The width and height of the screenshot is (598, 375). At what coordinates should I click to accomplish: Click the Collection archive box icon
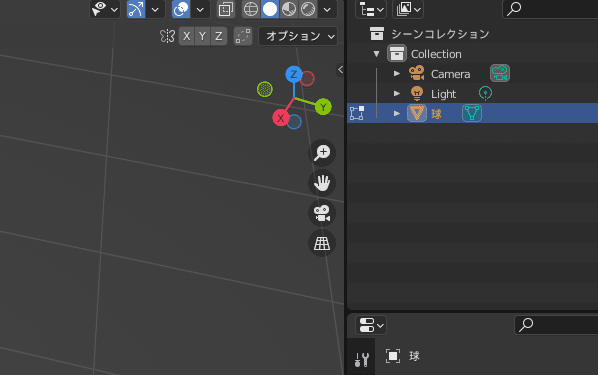[397, 54]
